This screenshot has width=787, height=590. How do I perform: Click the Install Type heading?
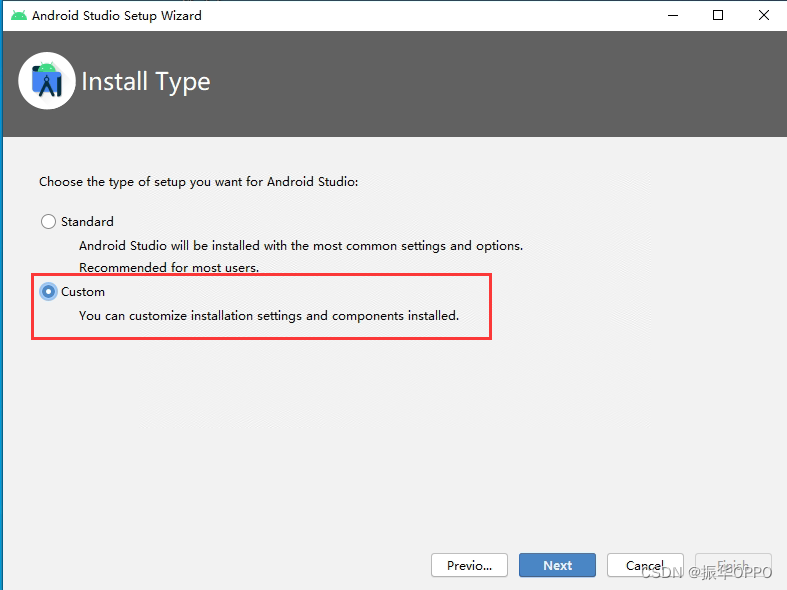click(x=146, y=82)
